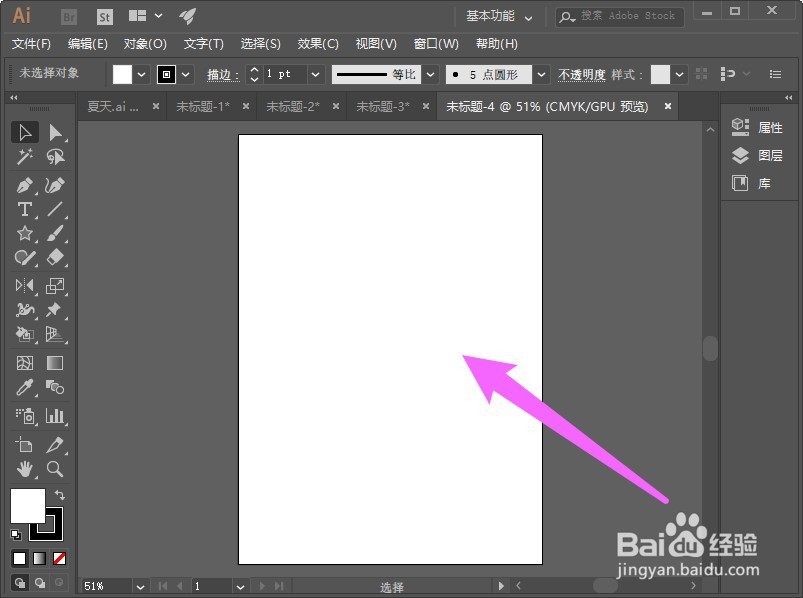Viewport: 803px width, 598px height.
Task: Select the Perspective Grid tool
Action: click(55, 334)
